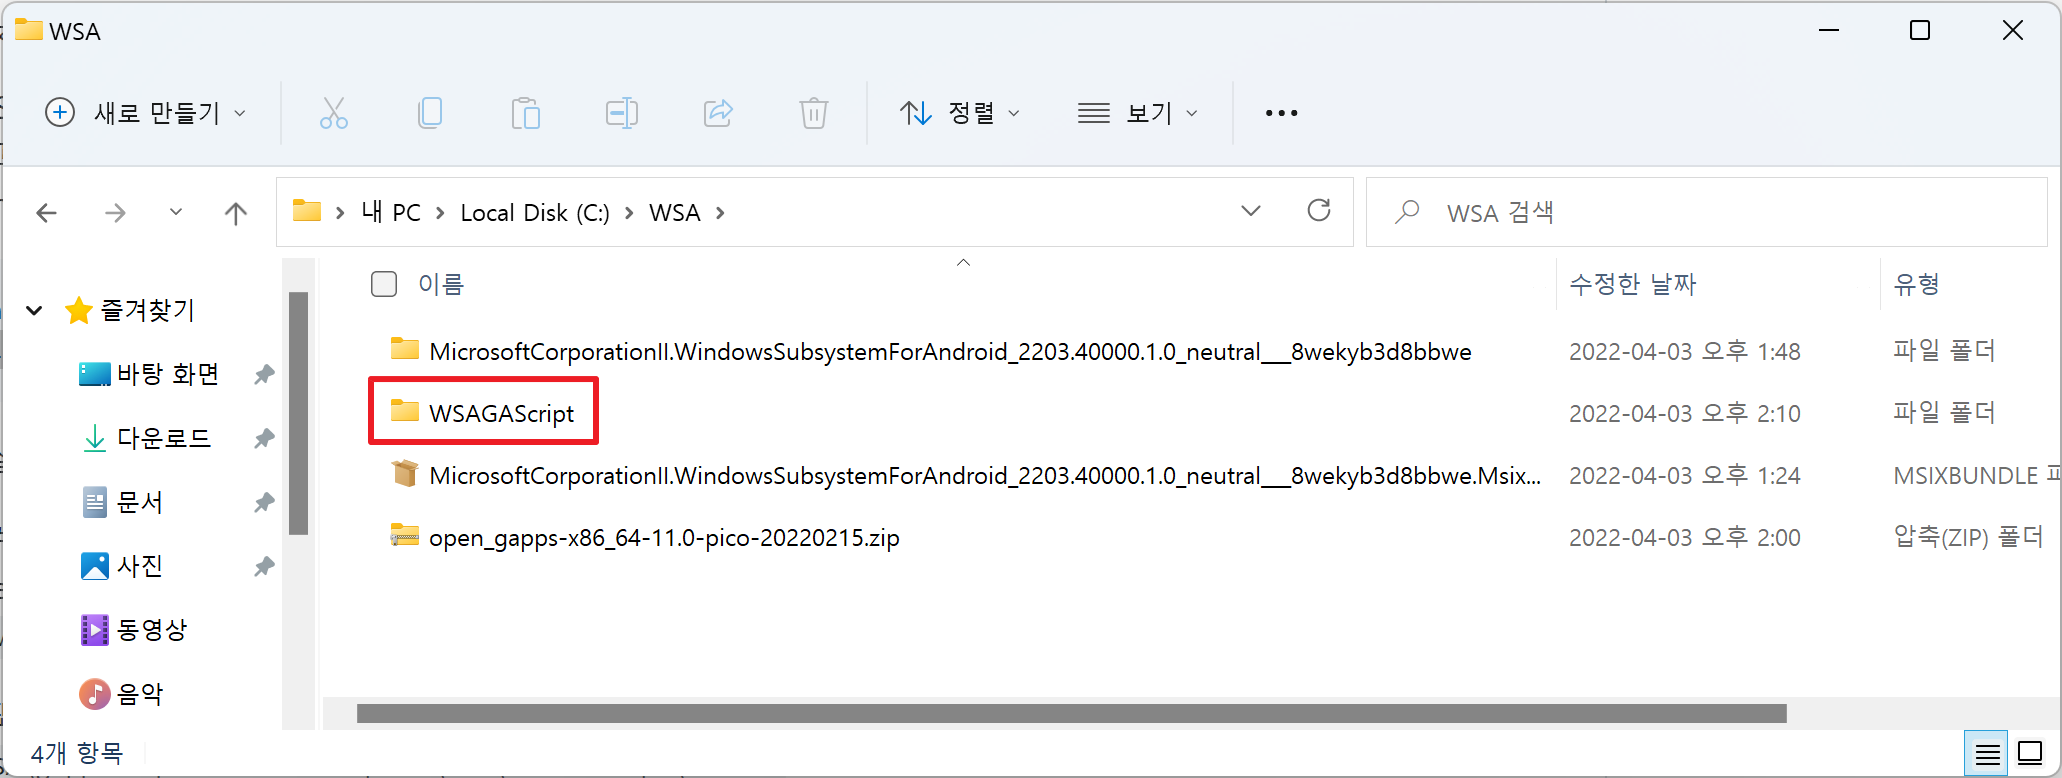
Task: Click the horizontal scrollbar thumb
Action: 1072,713
